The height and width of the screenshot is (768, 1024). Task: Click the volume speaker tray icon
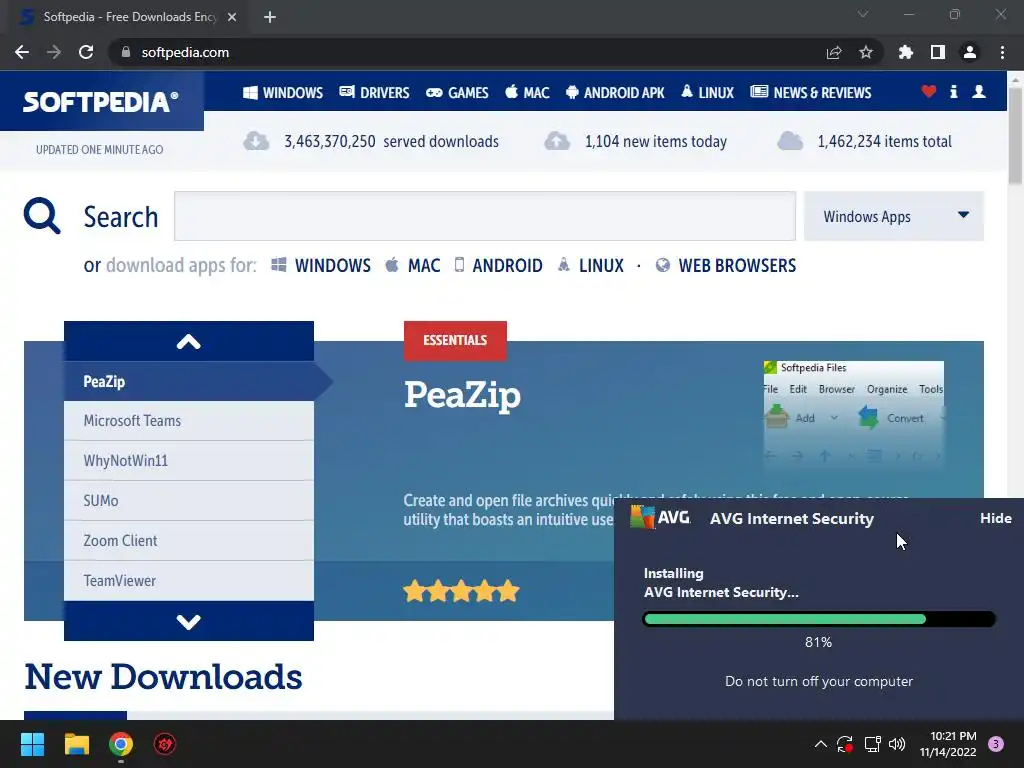(x=897, y=744)
